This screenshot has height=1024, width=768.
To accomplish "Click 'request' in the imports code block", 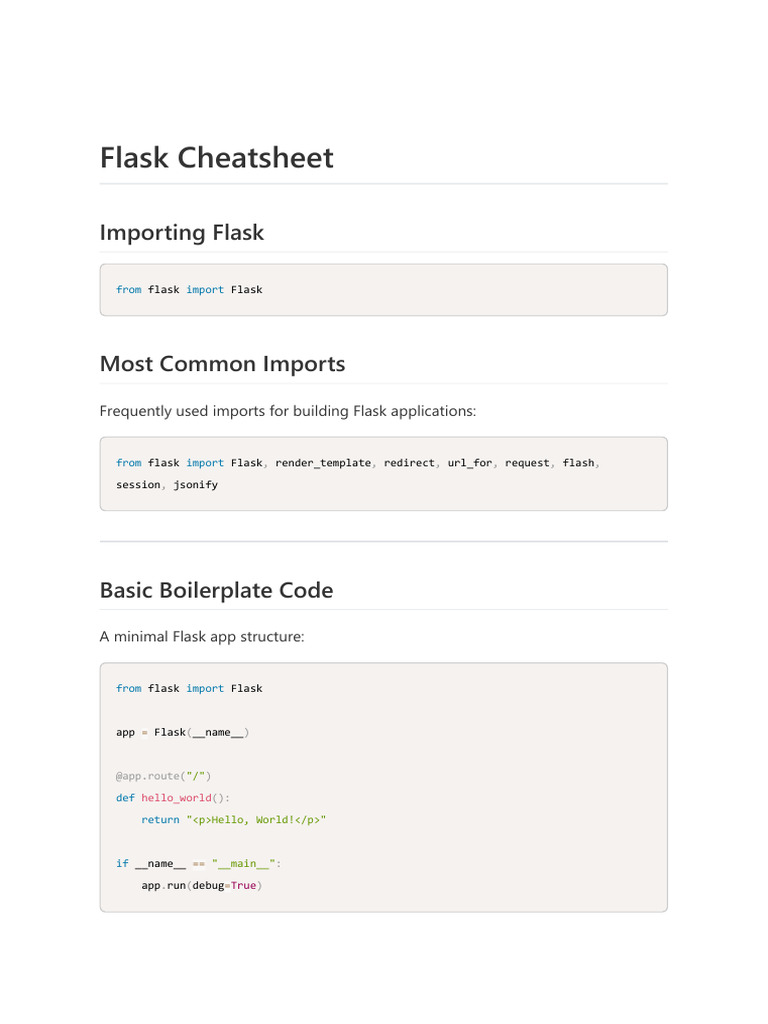I will coord(527,463).
